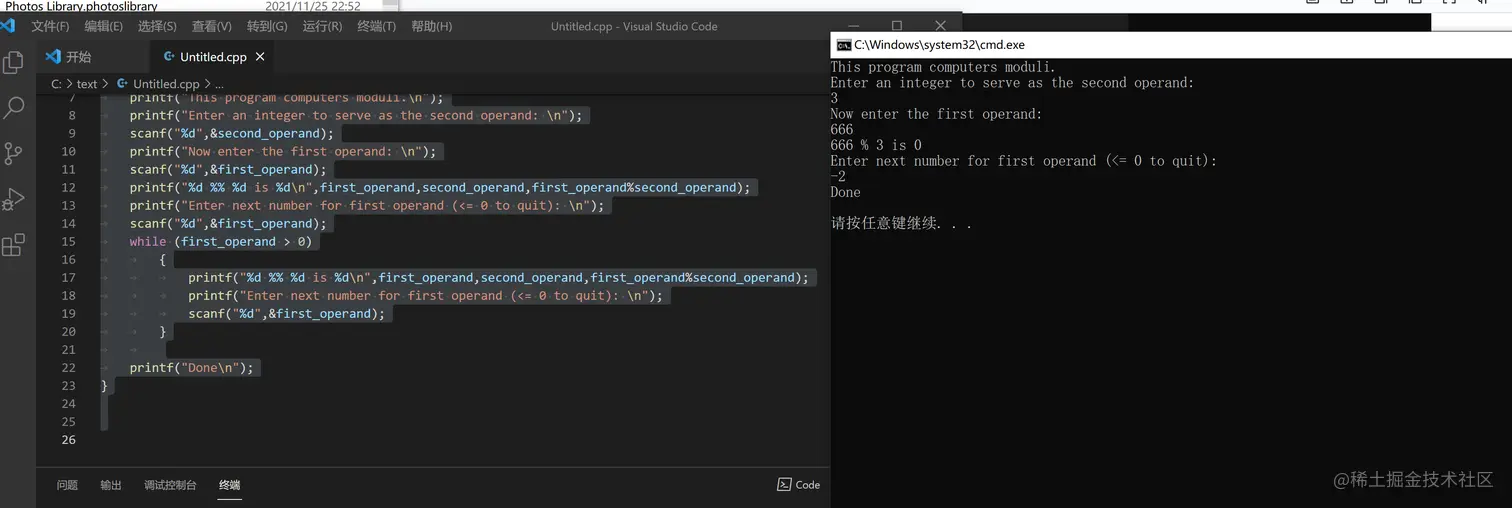
Task: Open the Explorer view in activity bar
Action: 14,62
